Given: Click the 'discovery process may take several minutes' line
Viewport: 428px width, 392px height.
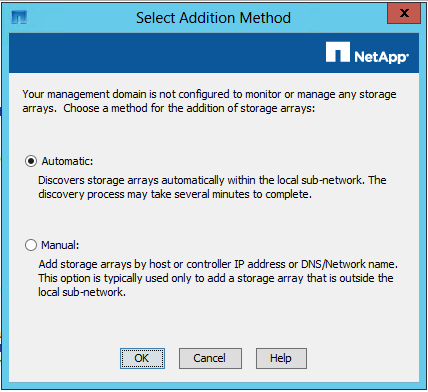Looking at the screenshot, I should point(175,194).
